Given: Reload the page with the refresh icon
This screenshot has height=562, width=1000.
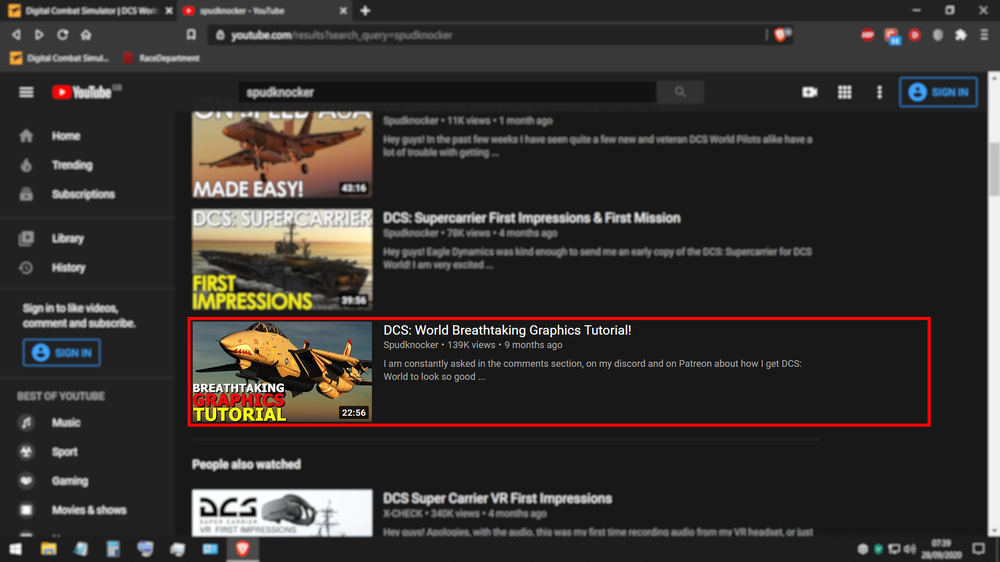Looking at the screenshot, I should tap(62, 35).
